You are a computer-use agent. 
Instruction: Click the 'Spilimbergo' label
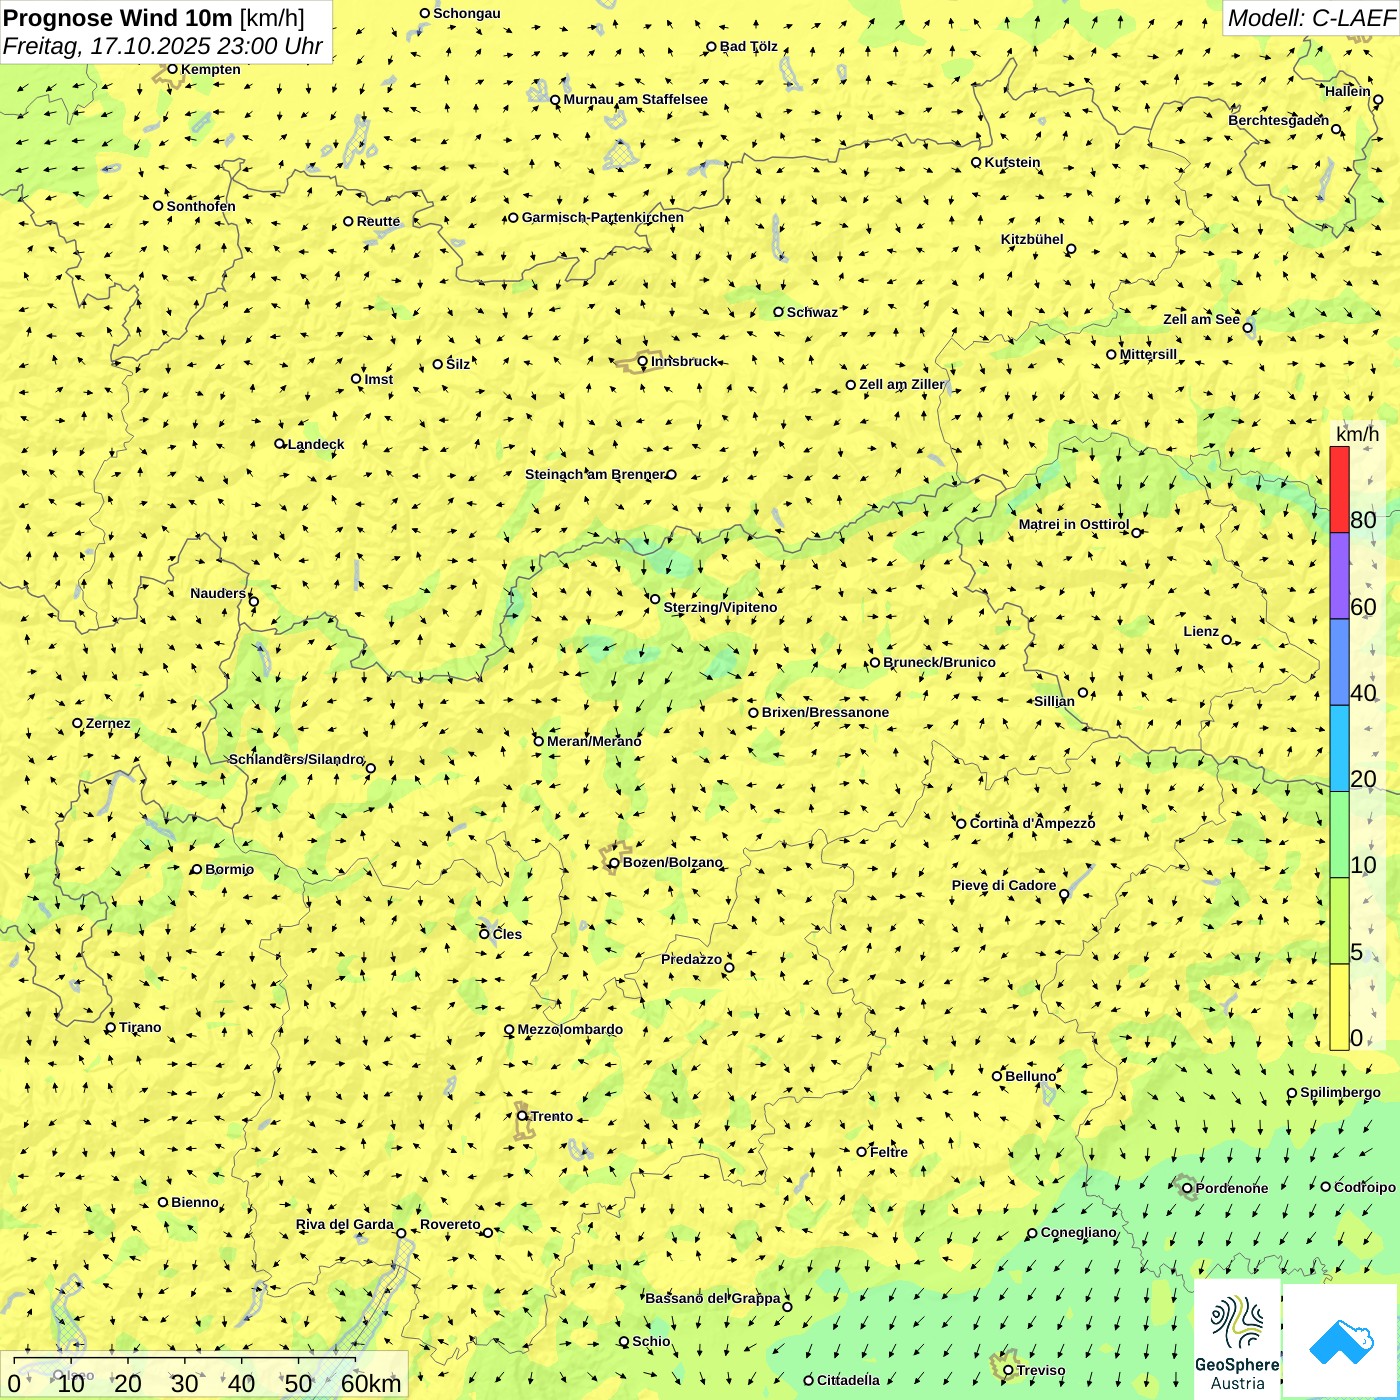coord(1340,1092)
